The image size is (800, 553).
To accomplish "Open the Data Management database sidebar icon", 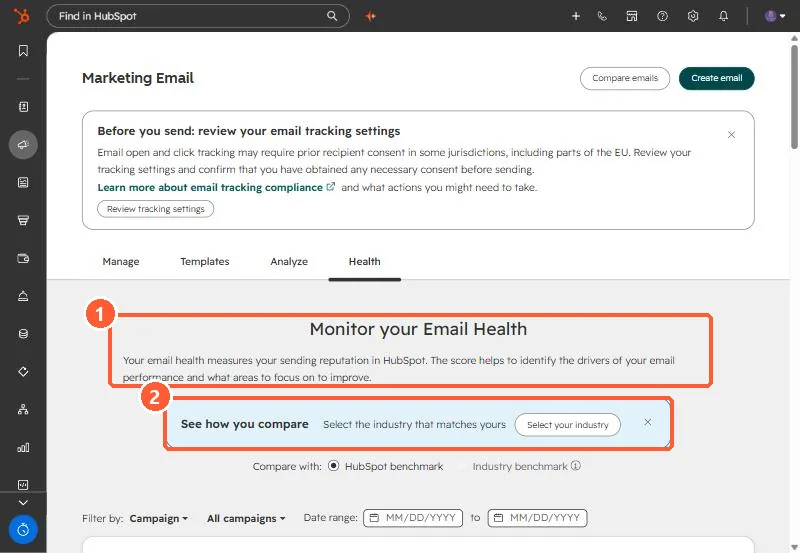I will point(23,334).
